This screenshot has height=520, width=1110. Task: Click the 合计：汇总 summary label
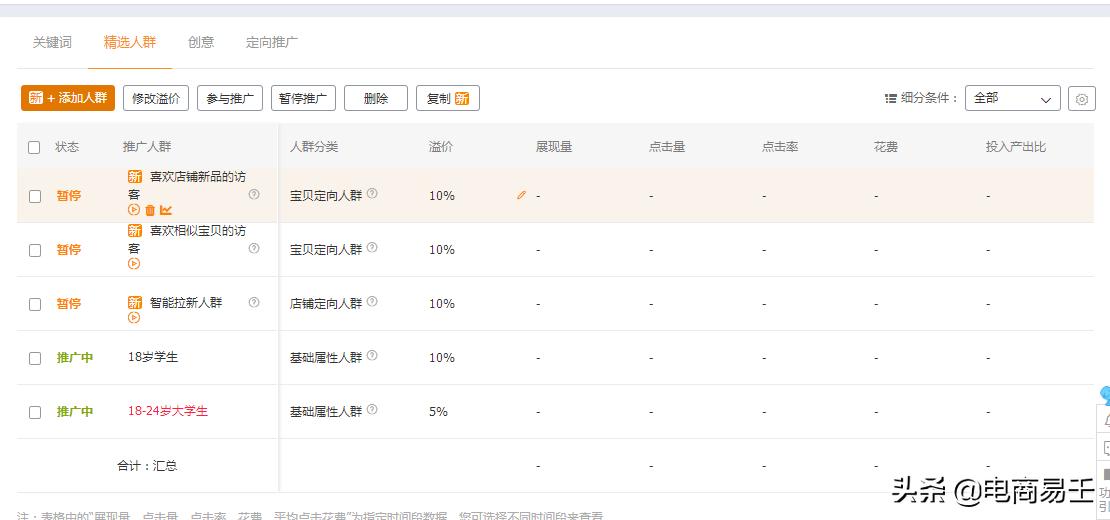(147, 466)
